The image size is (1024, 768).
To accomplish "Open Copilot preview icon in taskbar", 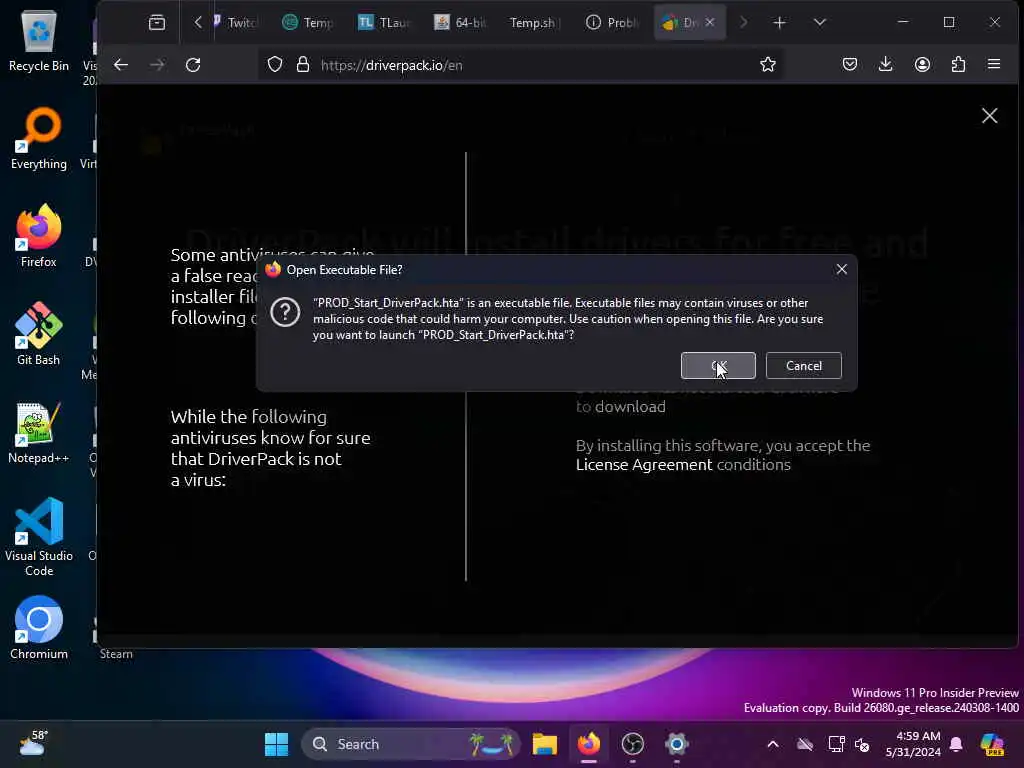I will [x=992, y=744].
